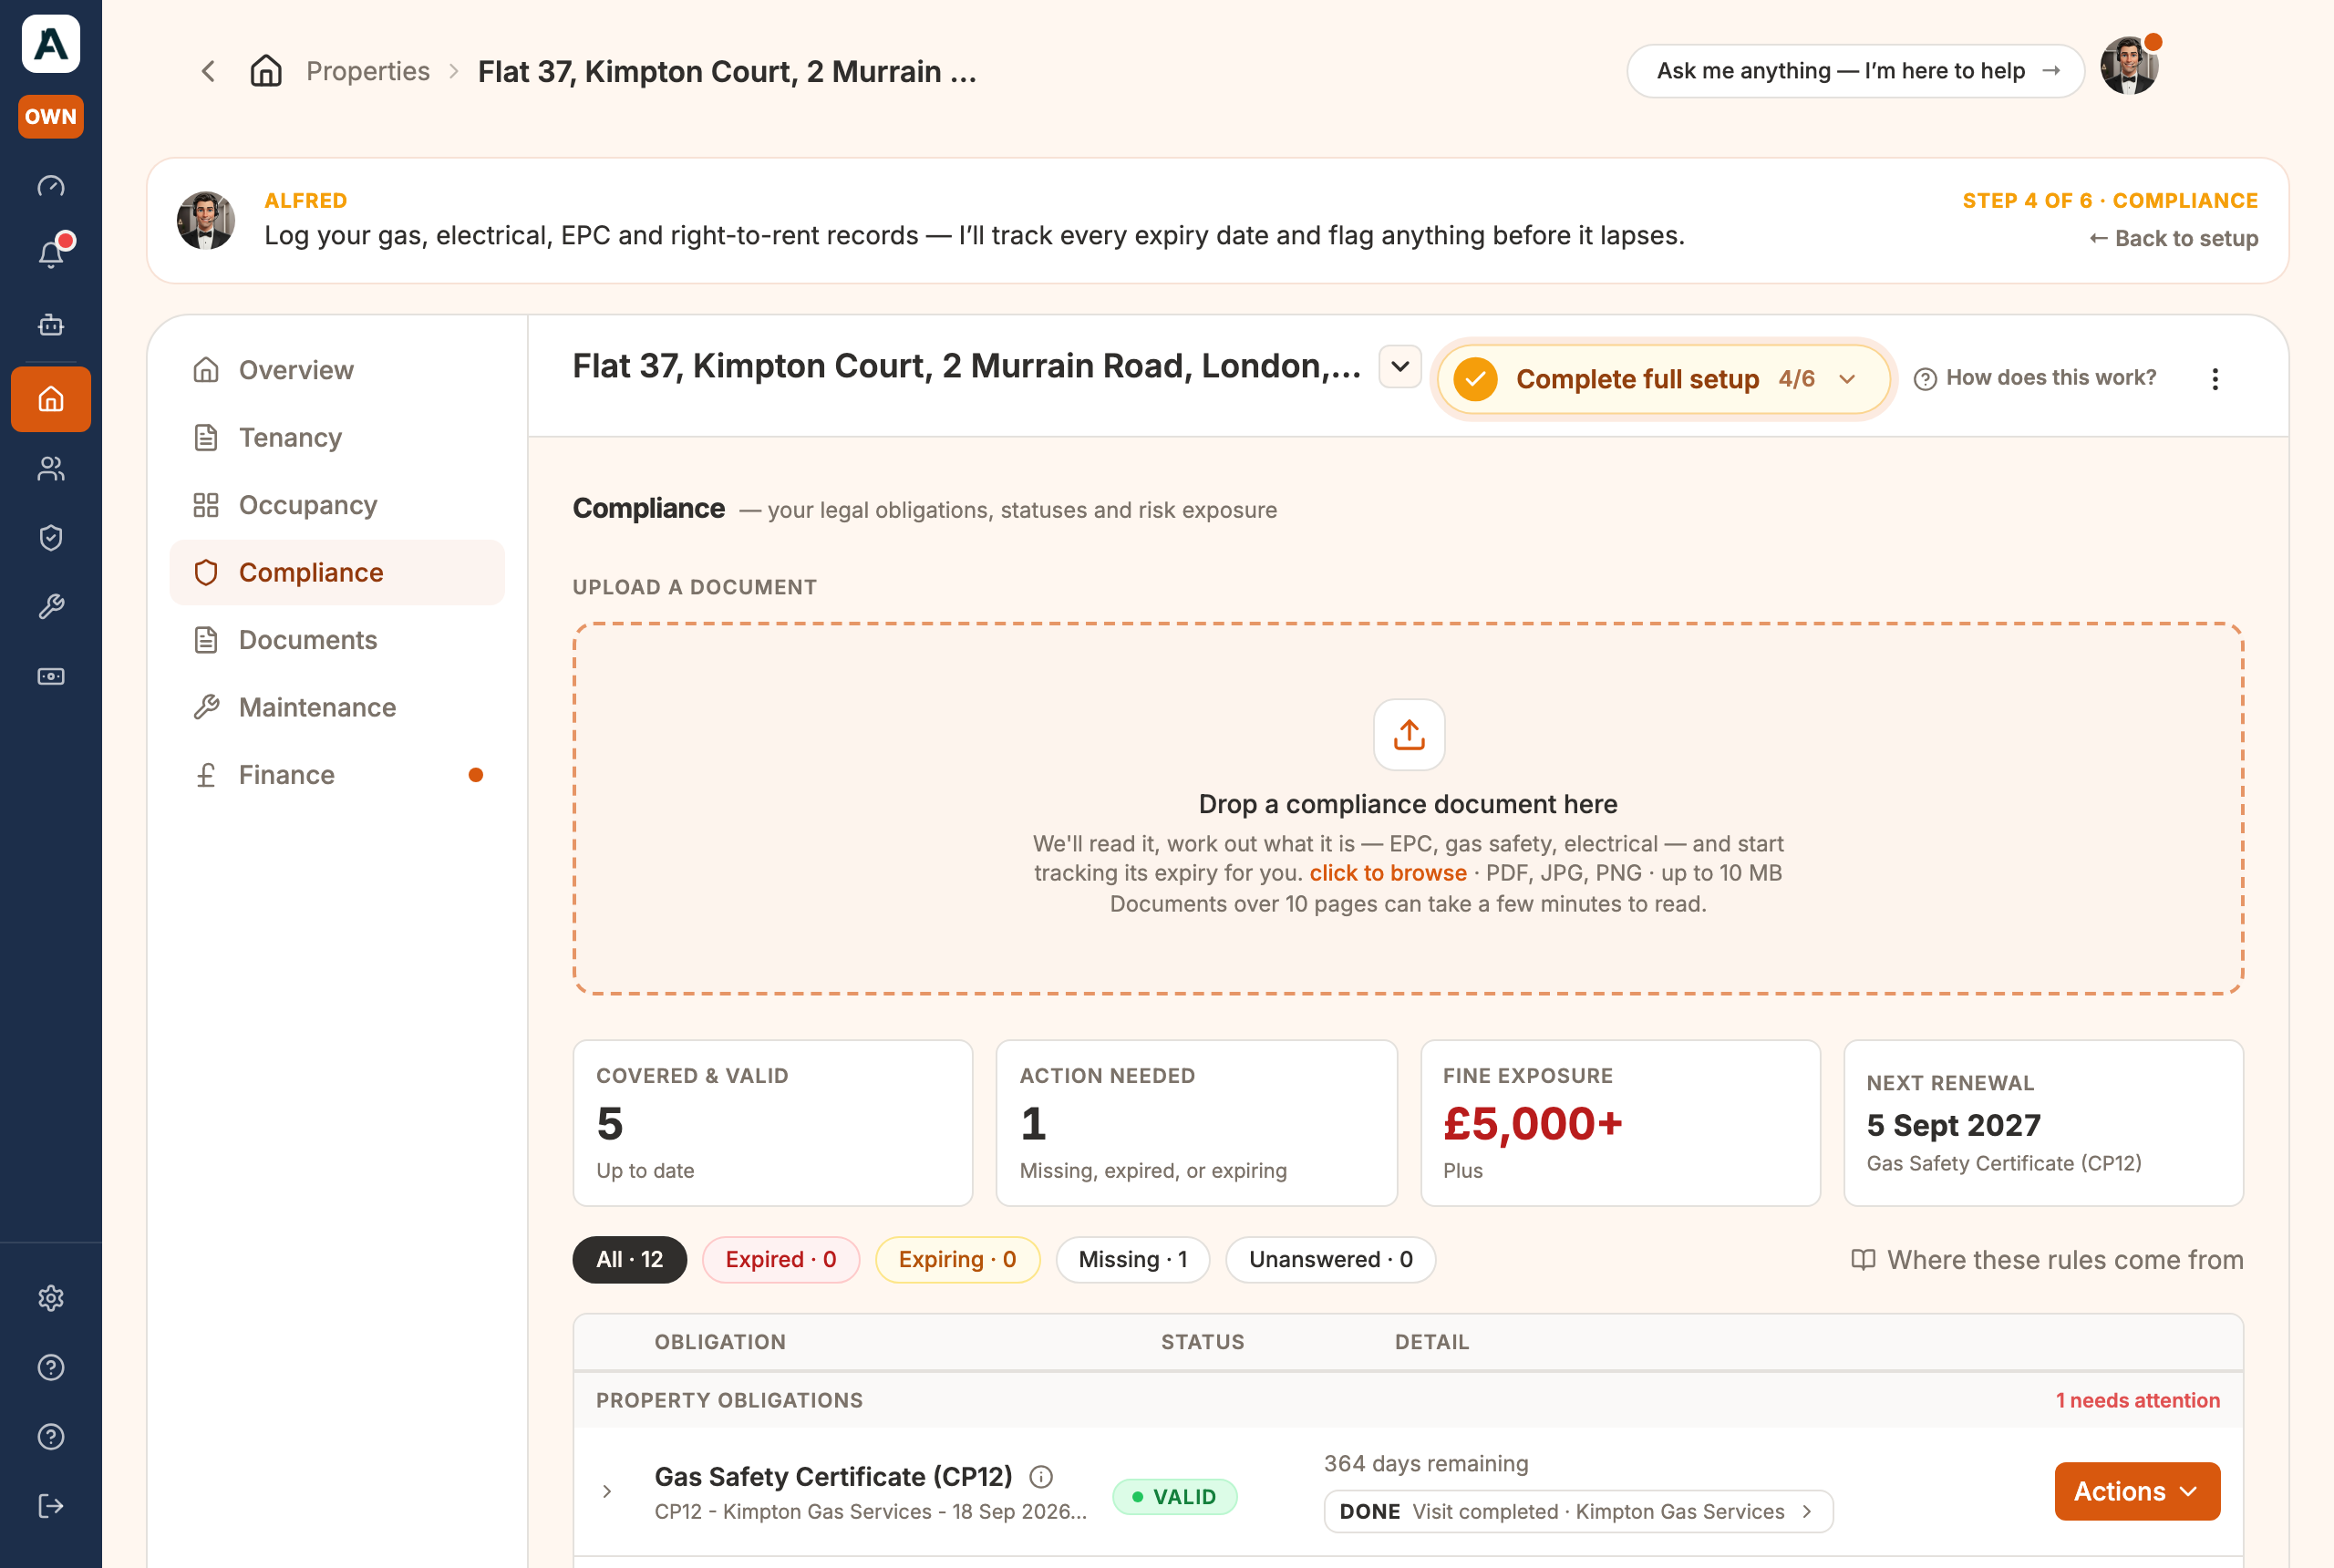Viewport: 2334px width, 1568px height.
Task: Click the compliance document drop zone
Action: point(1409,809)
